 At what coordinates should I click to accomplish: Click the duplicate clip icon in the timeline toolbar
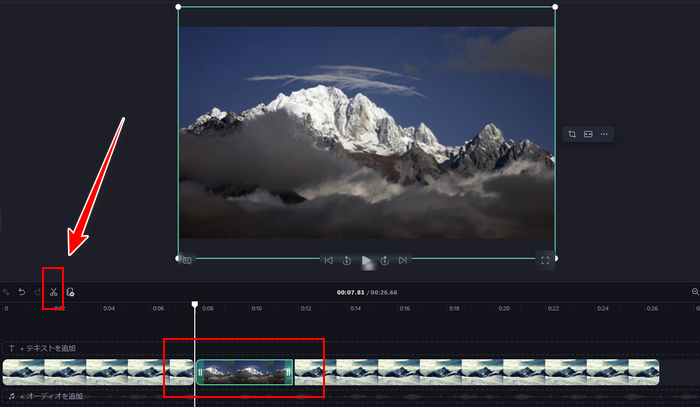(x=70, y=292)
